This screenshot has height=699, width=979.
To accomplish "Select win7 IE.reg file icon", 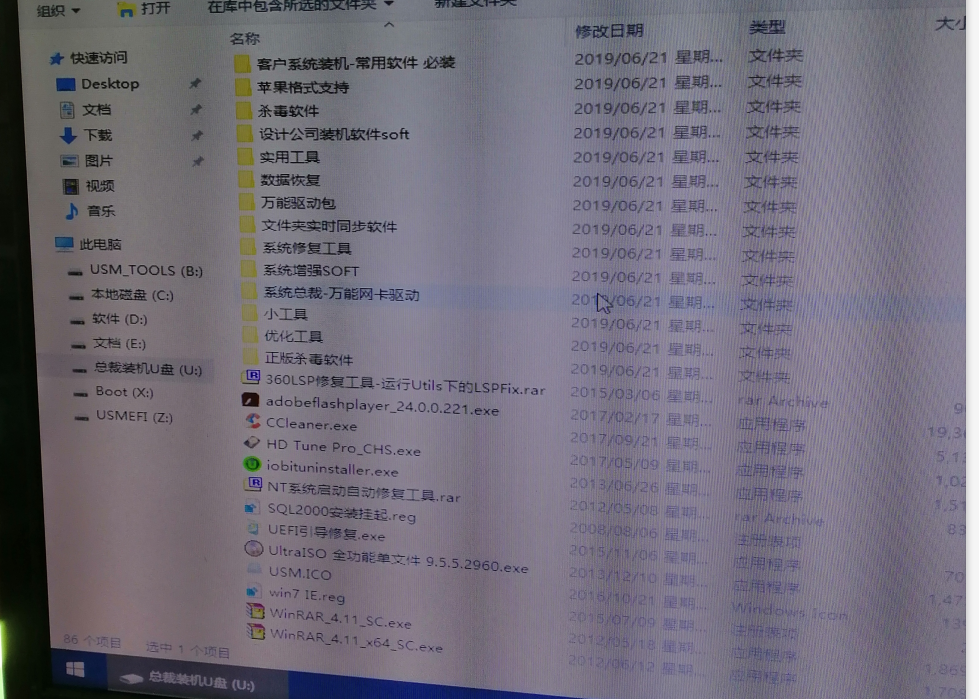I will click(x=253, y=591).
